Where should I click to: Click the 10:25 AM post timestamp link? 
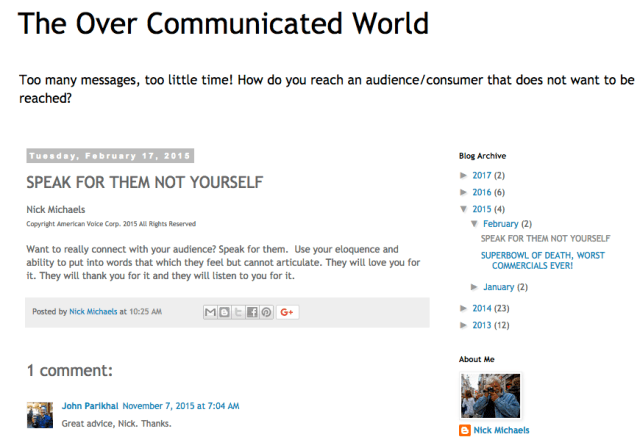coord(145,312)
